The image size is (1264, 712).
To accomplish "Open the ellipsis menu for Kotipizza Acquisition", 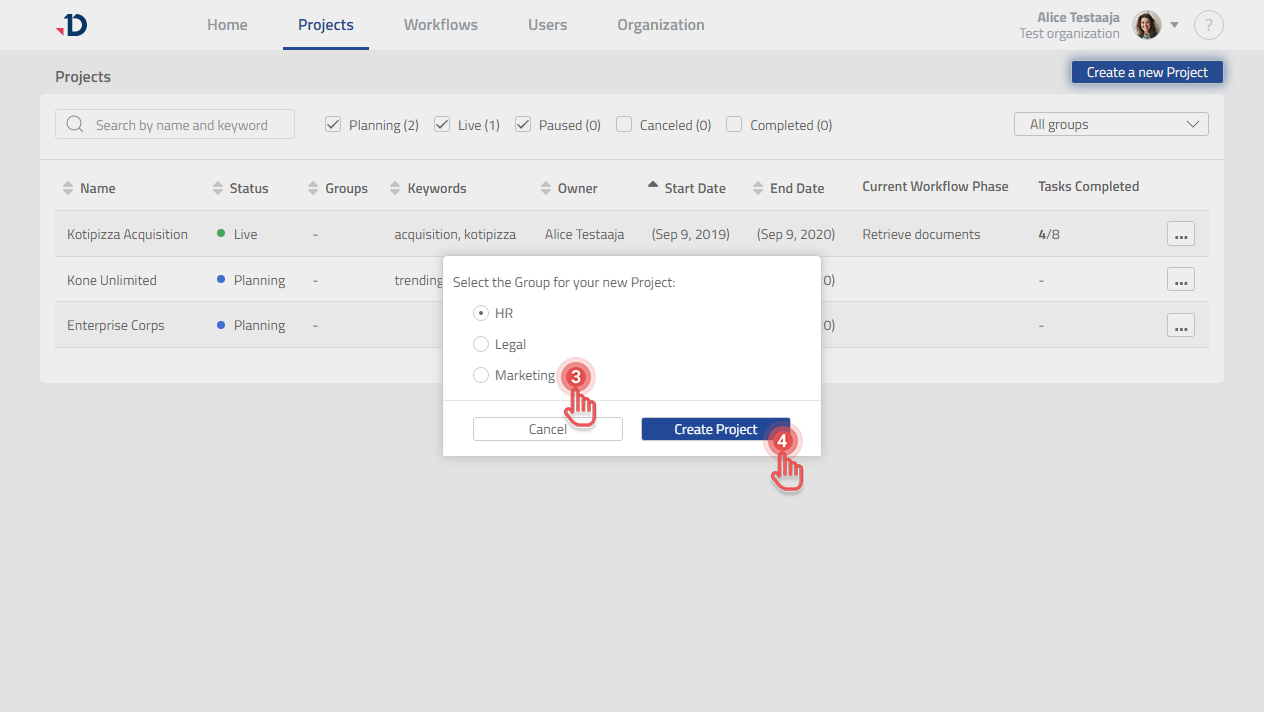I will (1180, 234).
